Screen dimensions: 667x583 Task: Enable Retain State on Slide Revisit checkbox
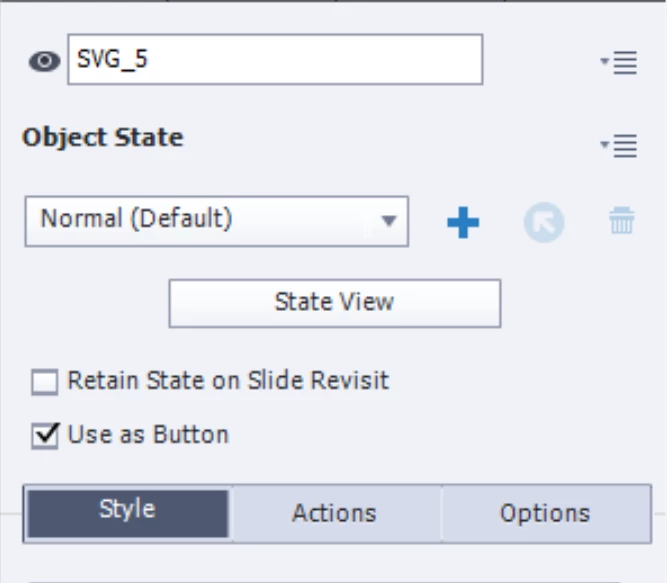coord(45,381)
